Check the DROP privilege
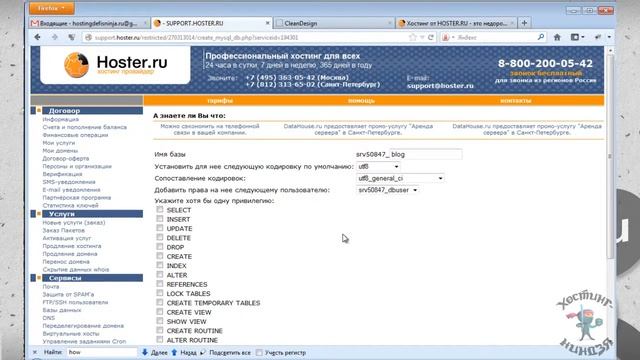640x360 pixels. click(x=160, y=247)
